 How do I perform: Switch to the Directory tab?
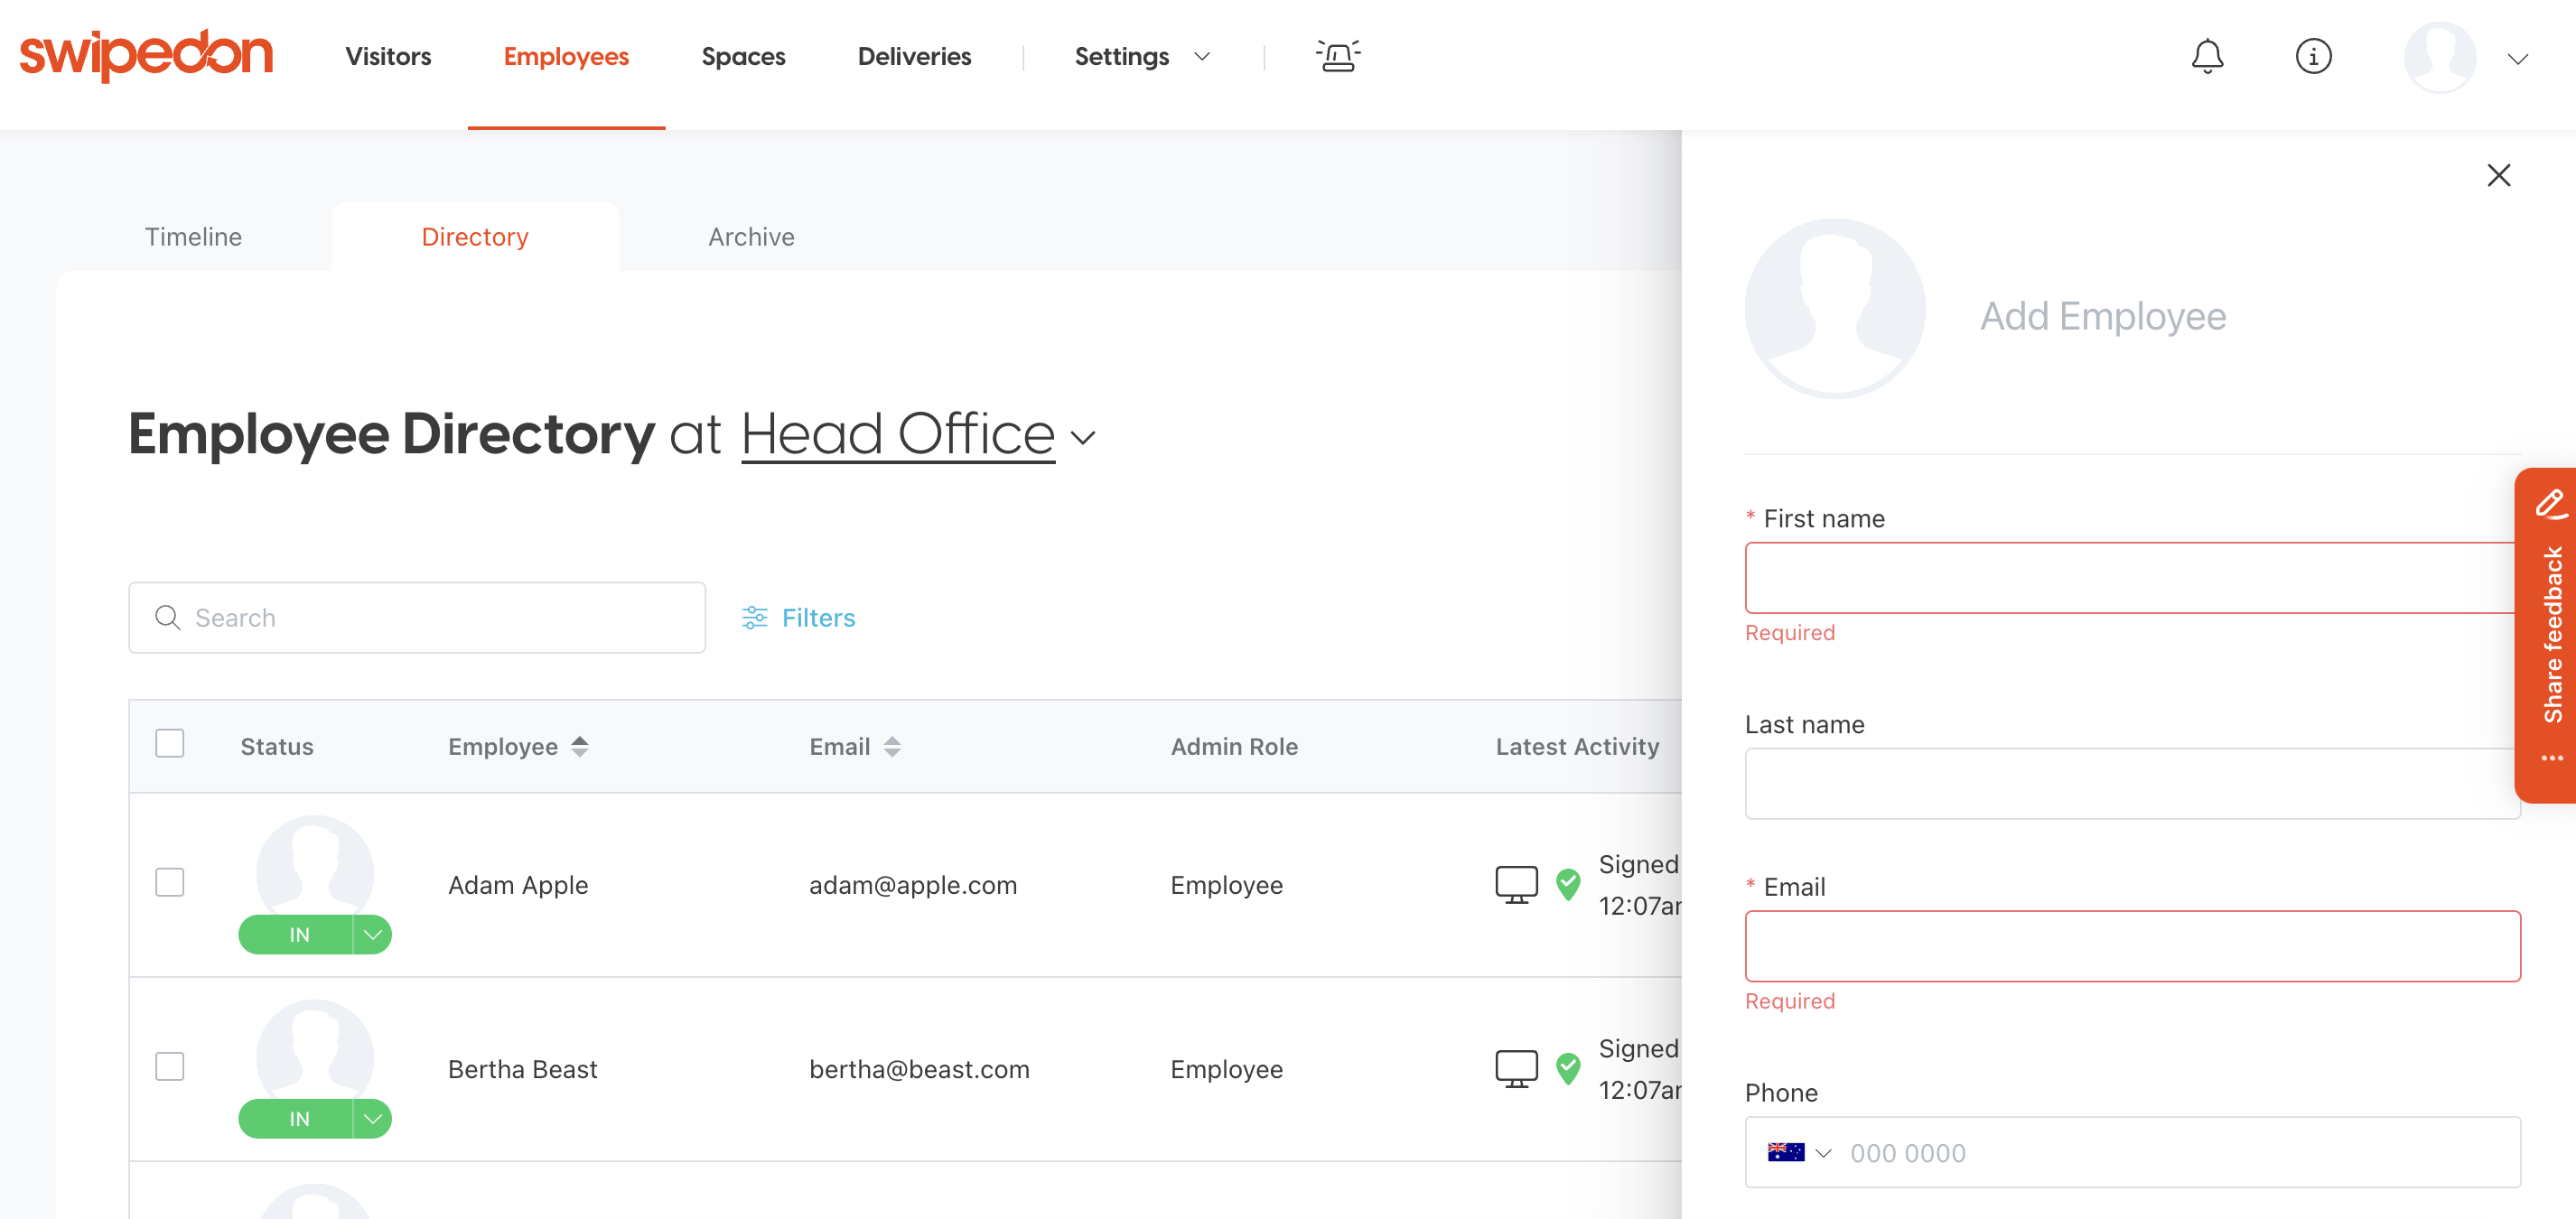pyautogui.click(x=475, y=236)
